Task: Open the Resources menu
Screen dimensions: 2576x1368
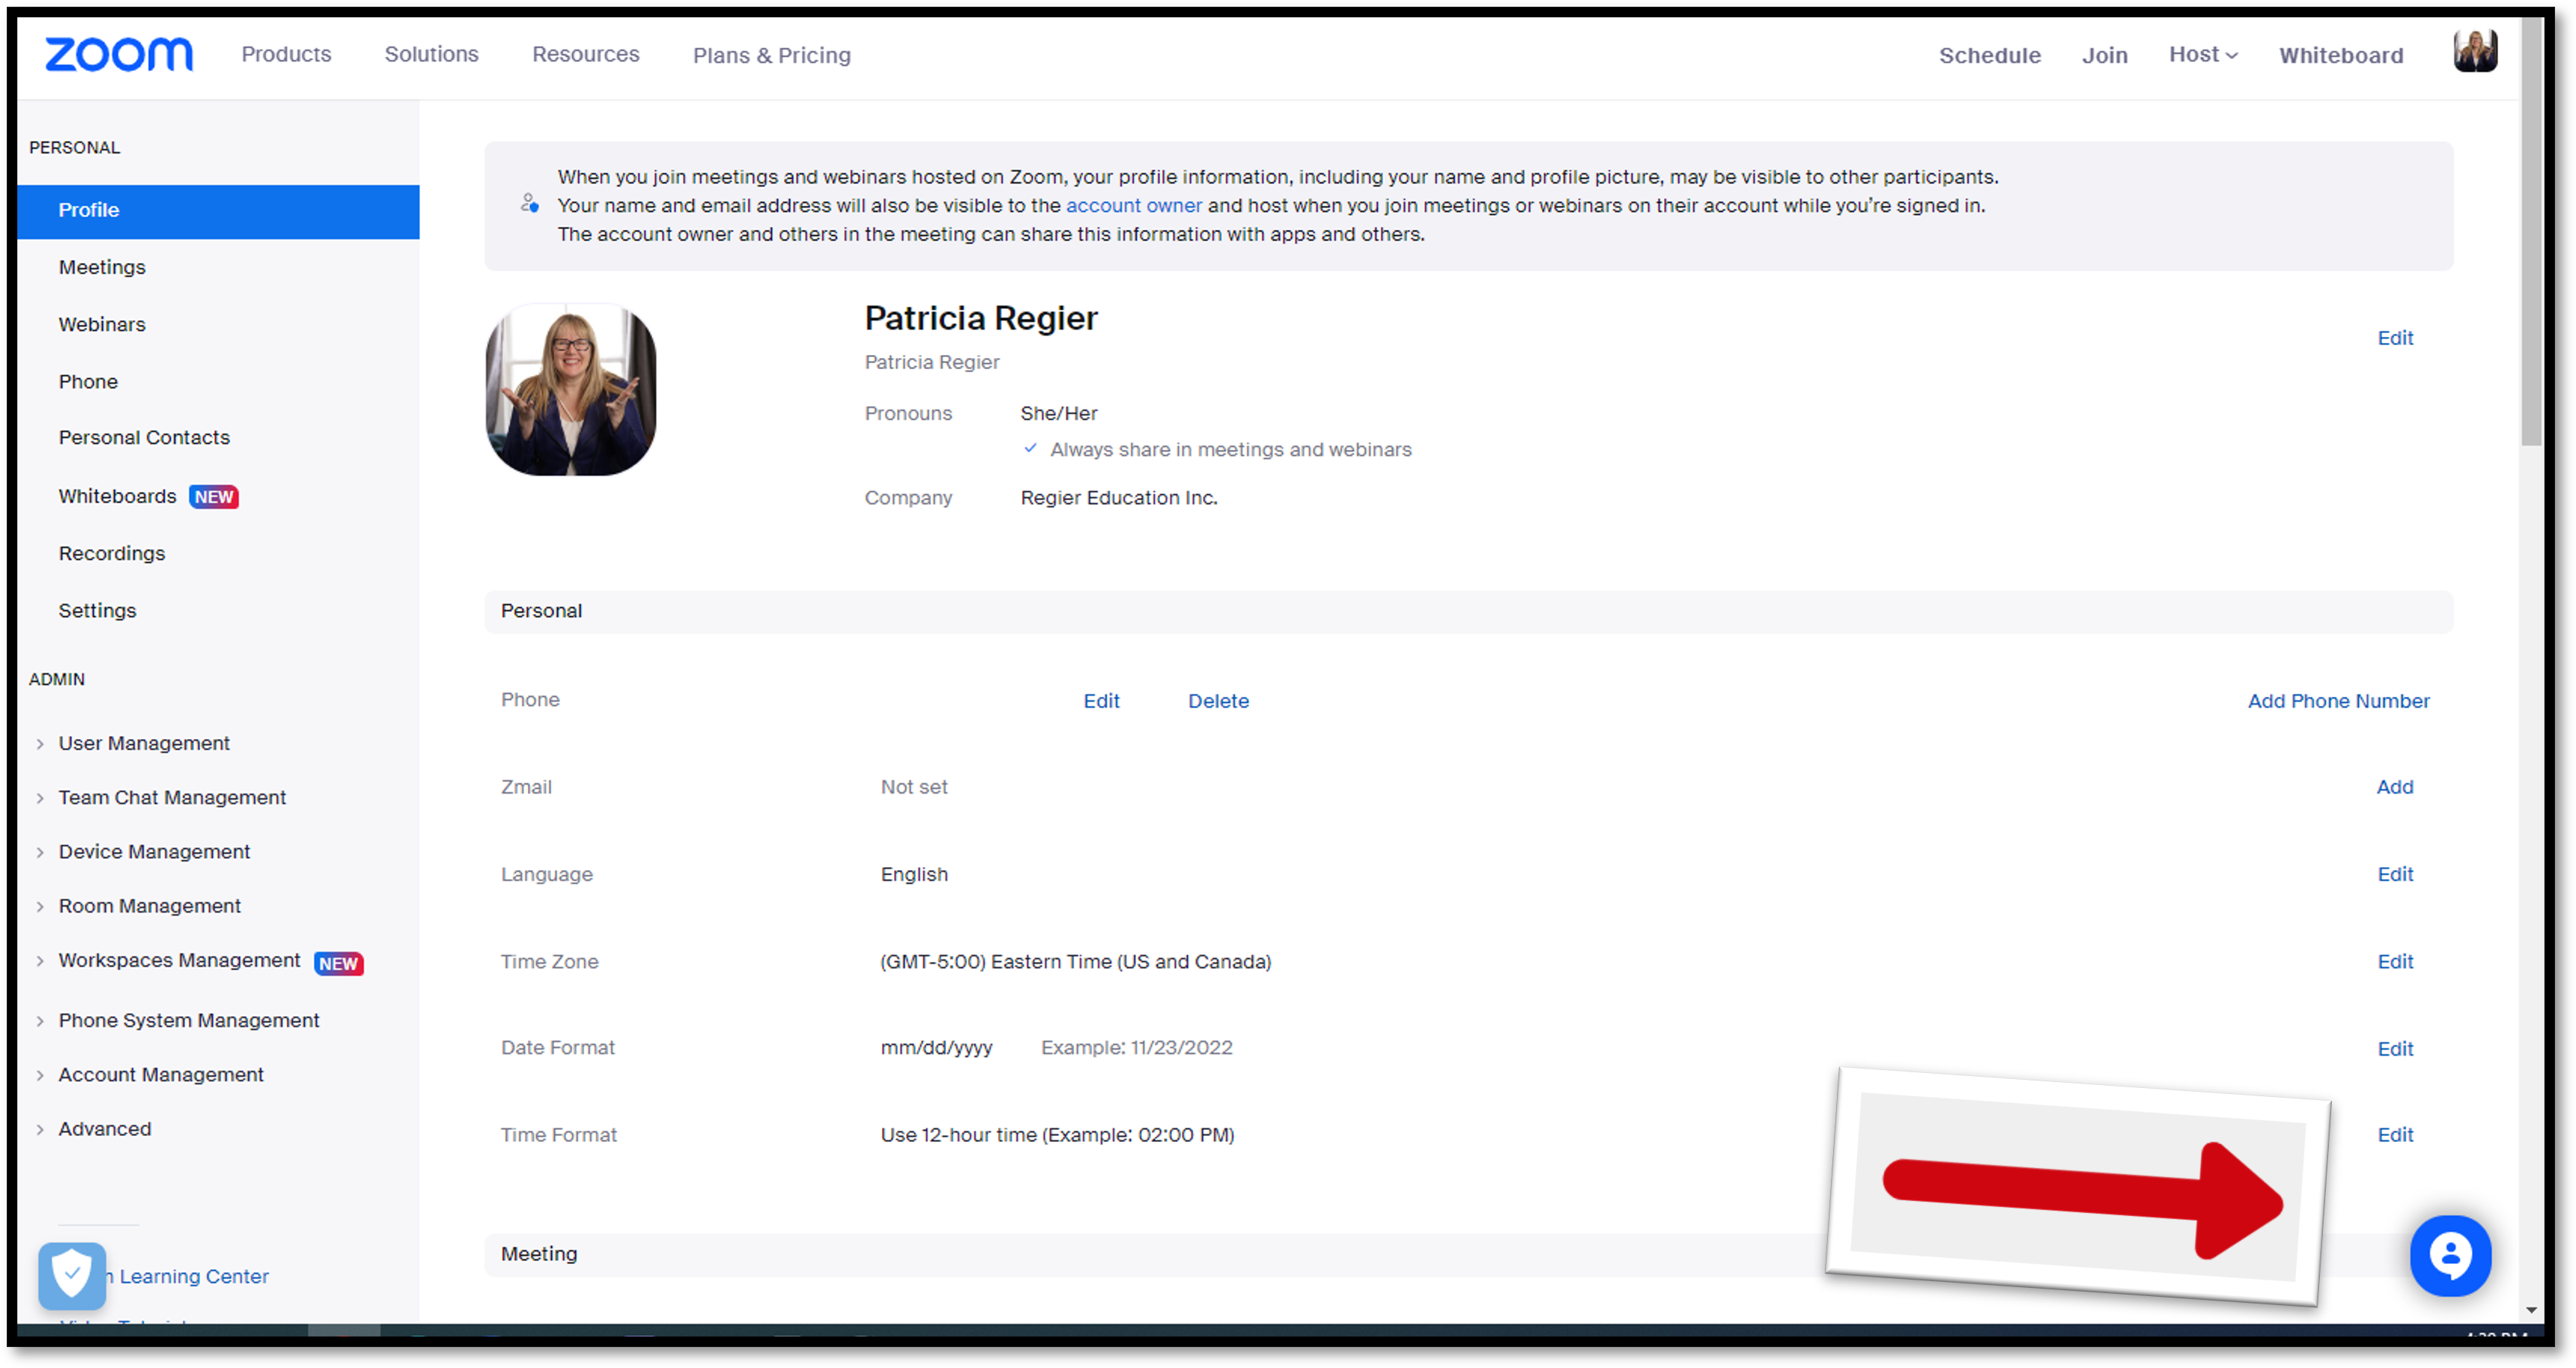Action: 585,54
